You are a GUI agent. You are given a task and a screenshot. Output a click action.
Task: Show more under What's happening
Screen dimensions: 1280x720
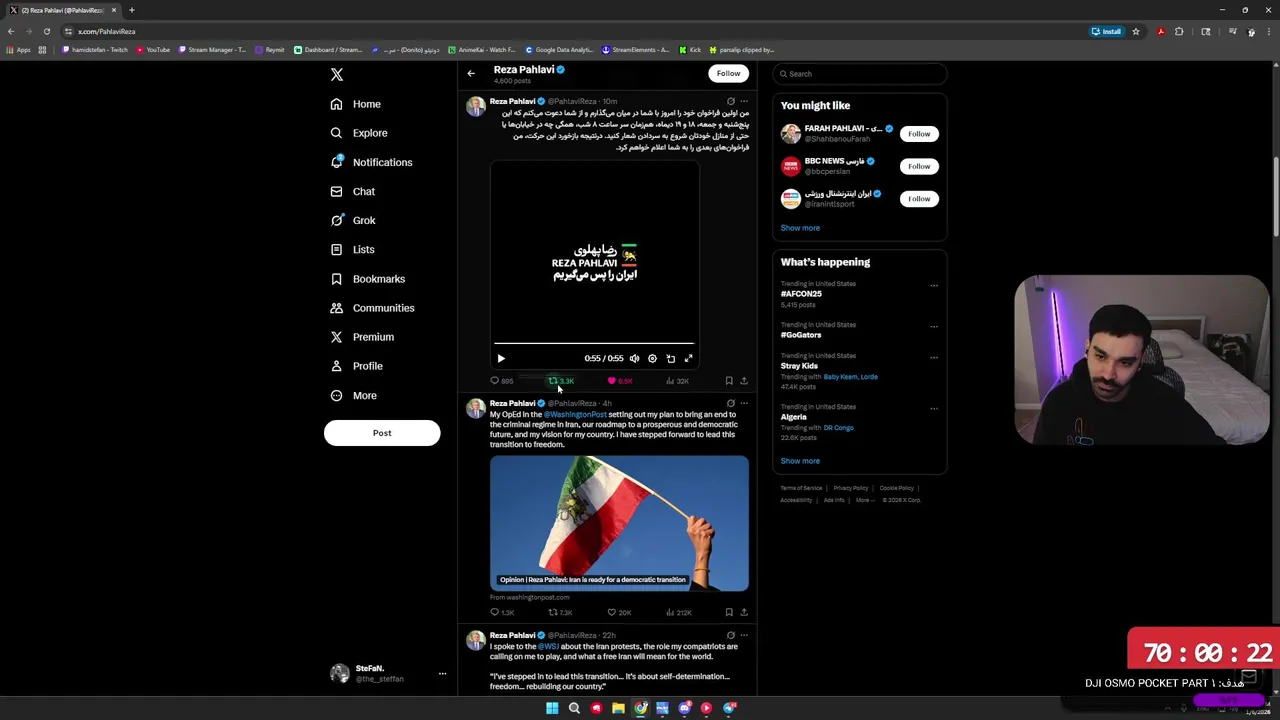coord(800,461)
